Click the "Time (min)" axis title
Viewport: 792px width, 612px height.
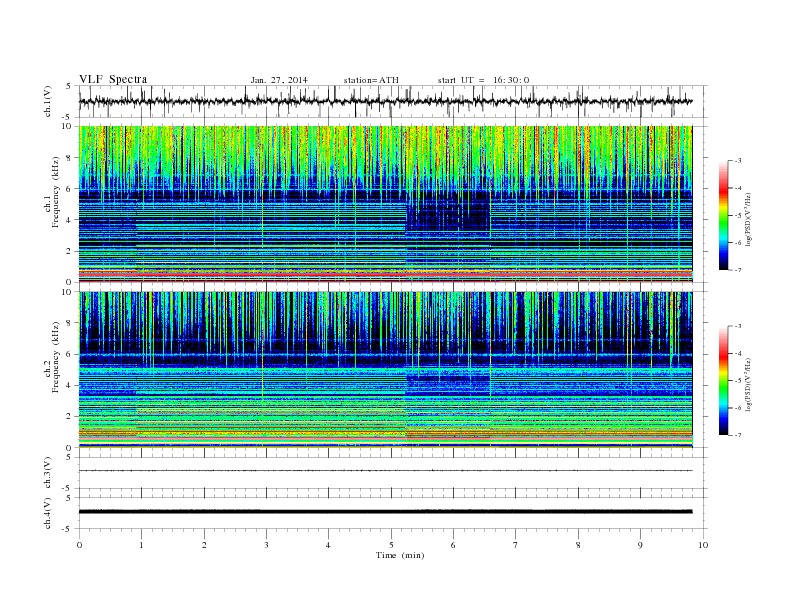[400, 555]
